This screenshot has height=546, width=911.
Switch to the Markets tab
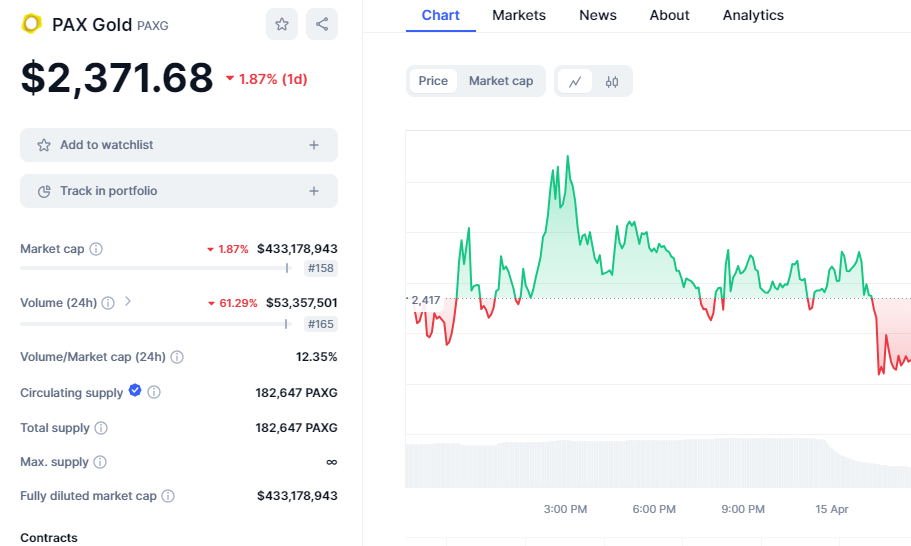519,16
